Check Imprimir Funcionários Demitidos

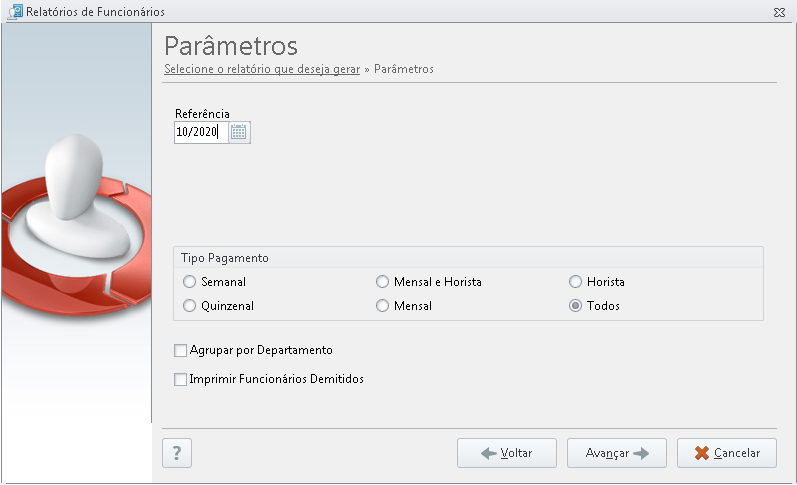(180, 379)
